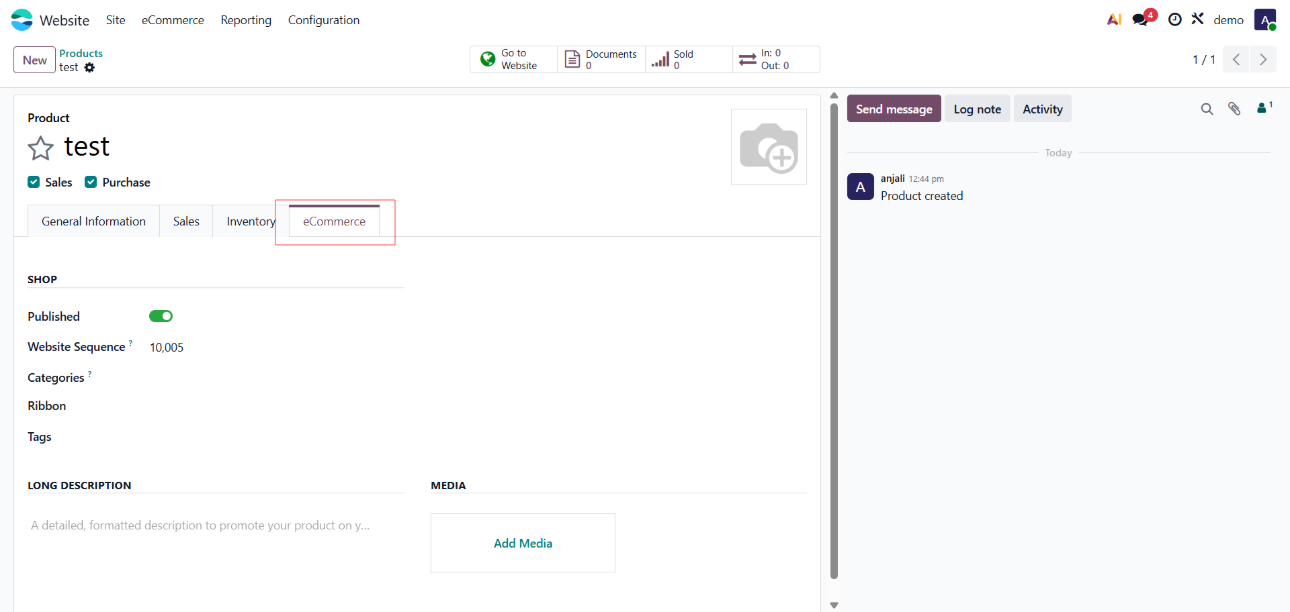
Task: Uncheck the Purchase checkbox
Action: pos(91,182)
